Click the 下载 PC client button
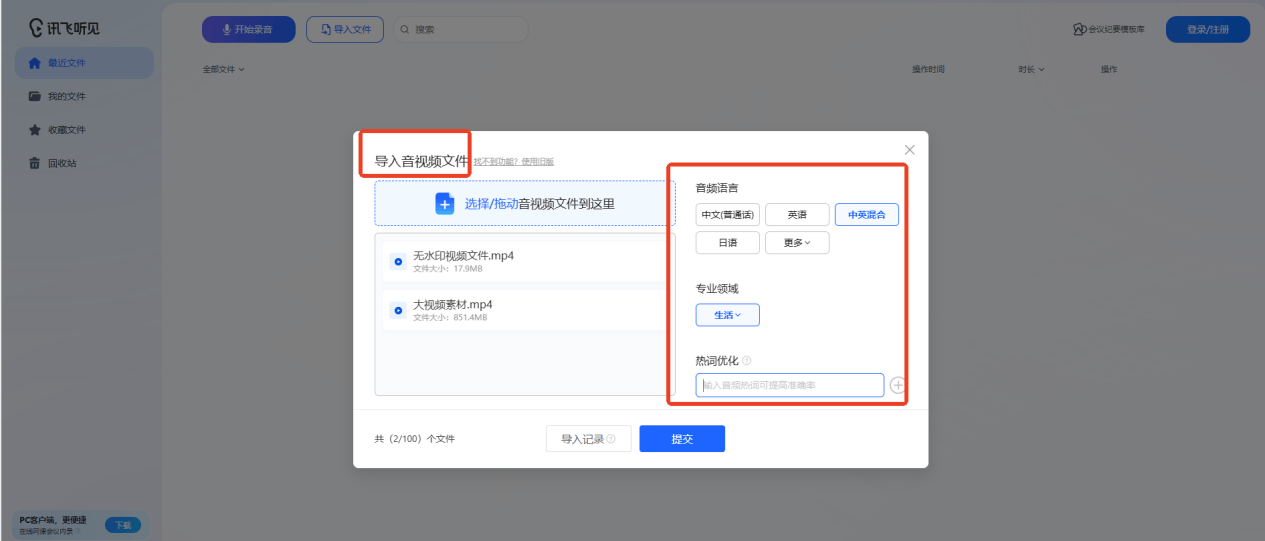Screen dimensions: 1265x541 tap(123, 525)
